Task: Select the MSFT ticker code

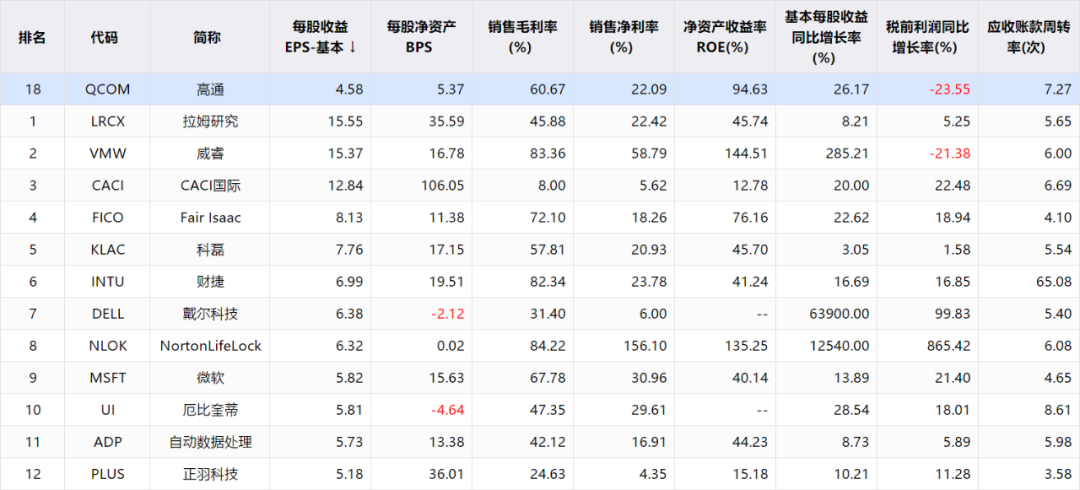Action: tap(107, 378)
